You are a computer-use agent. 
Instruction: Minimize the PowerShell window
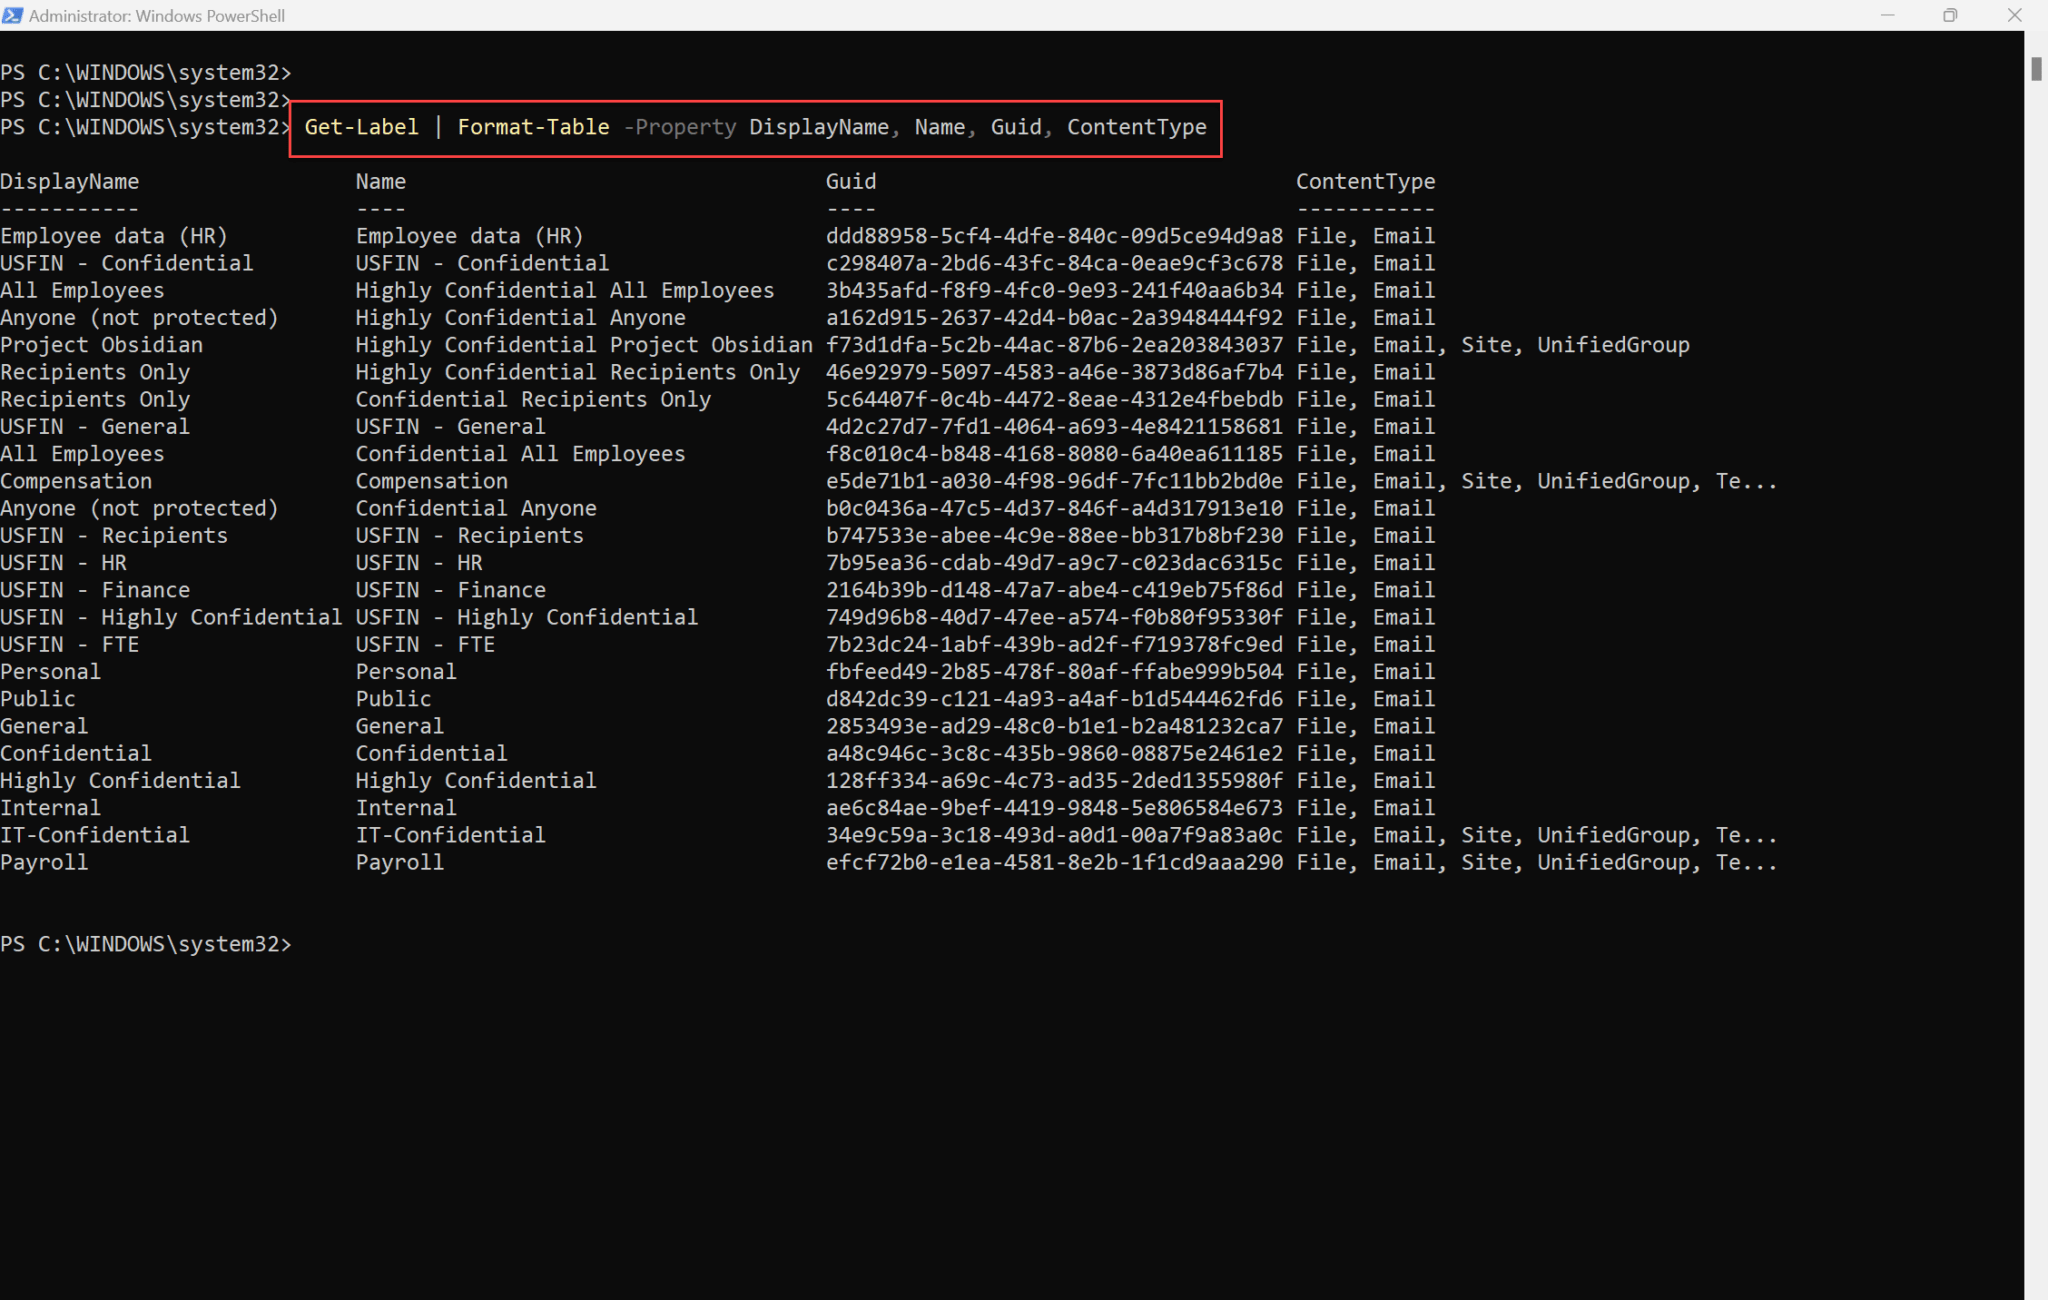tap(1888, 15)
